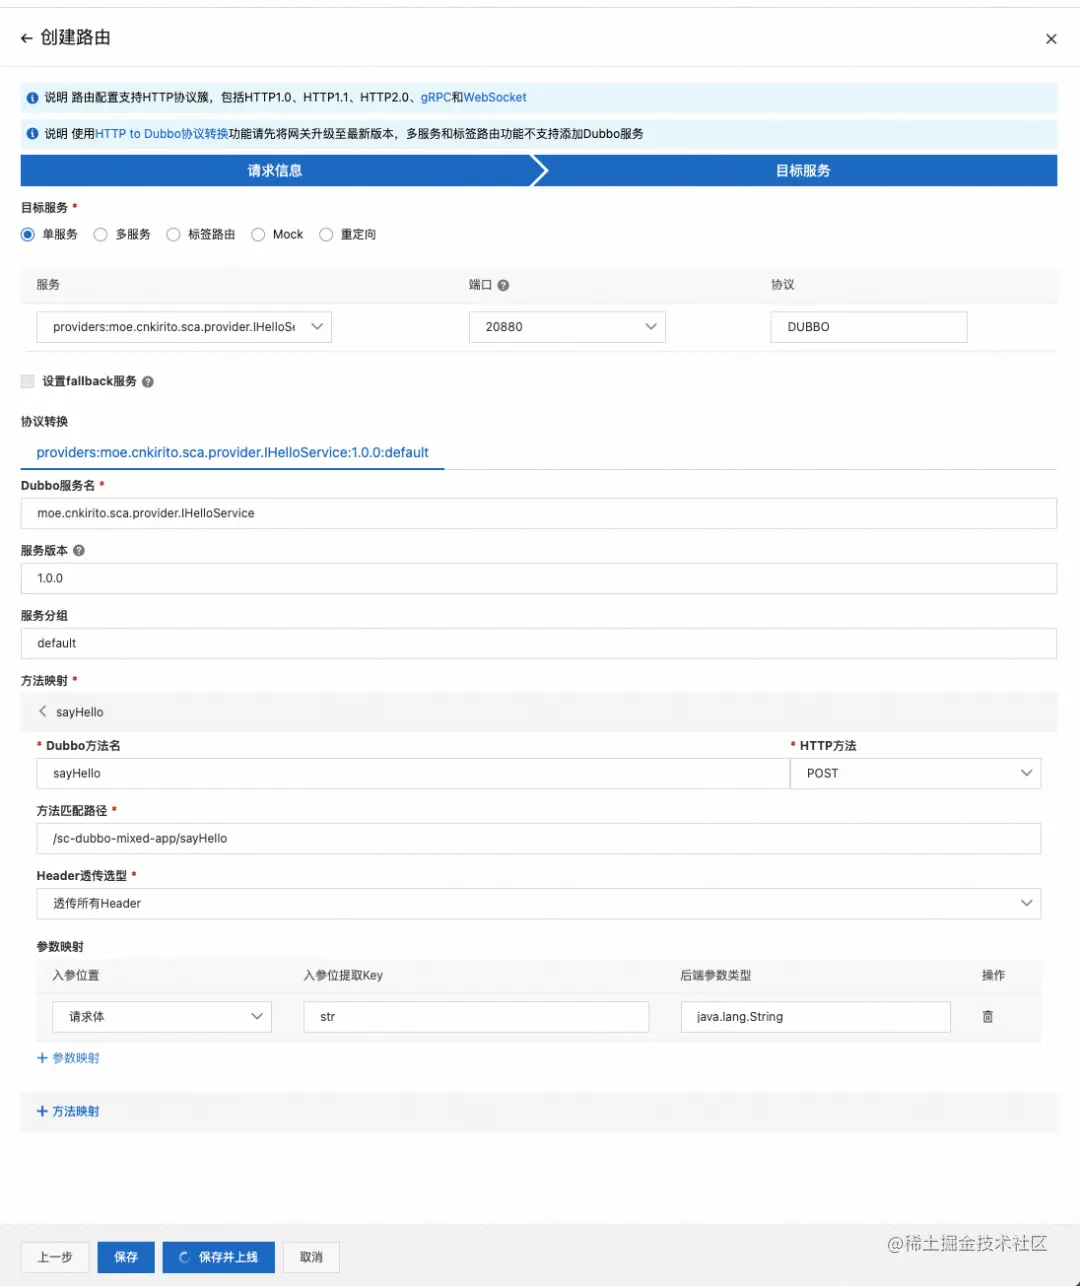Select the providers IHelloService:1.0.0:default tab
Screen dimensions: 1080x1286
pyautogui.click(x=232, y=453)
